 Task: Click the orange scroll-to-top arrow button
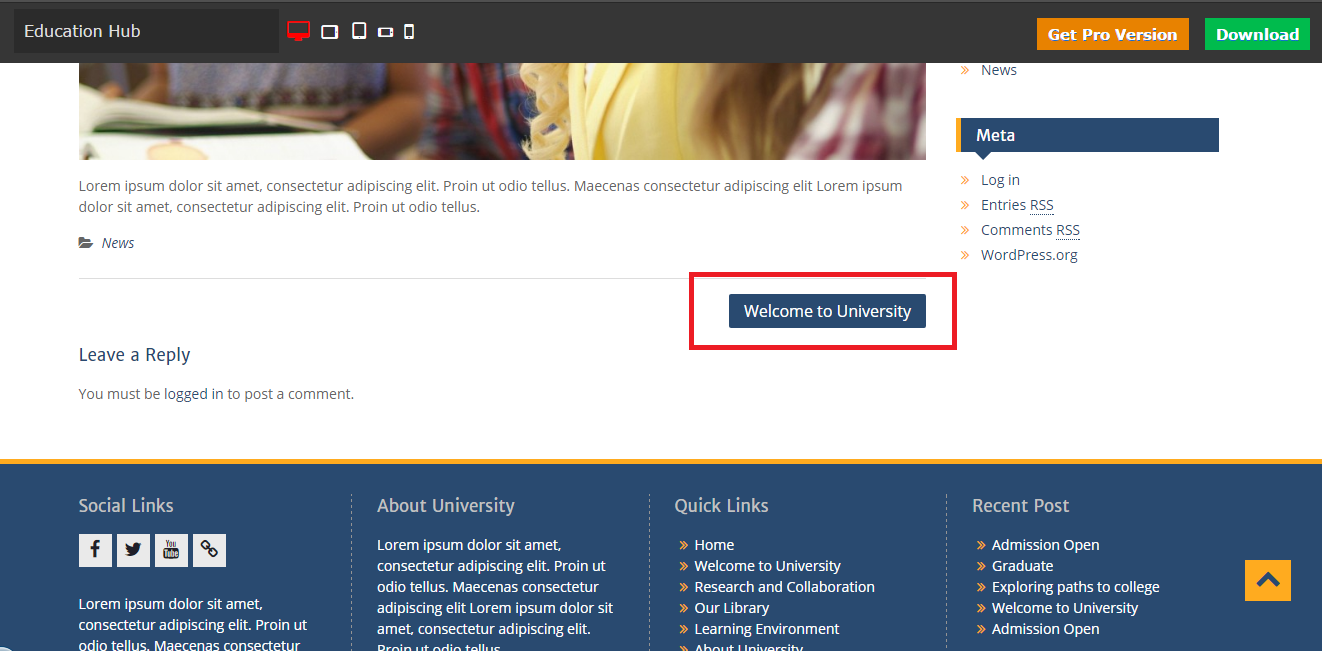coord(1268,580)
